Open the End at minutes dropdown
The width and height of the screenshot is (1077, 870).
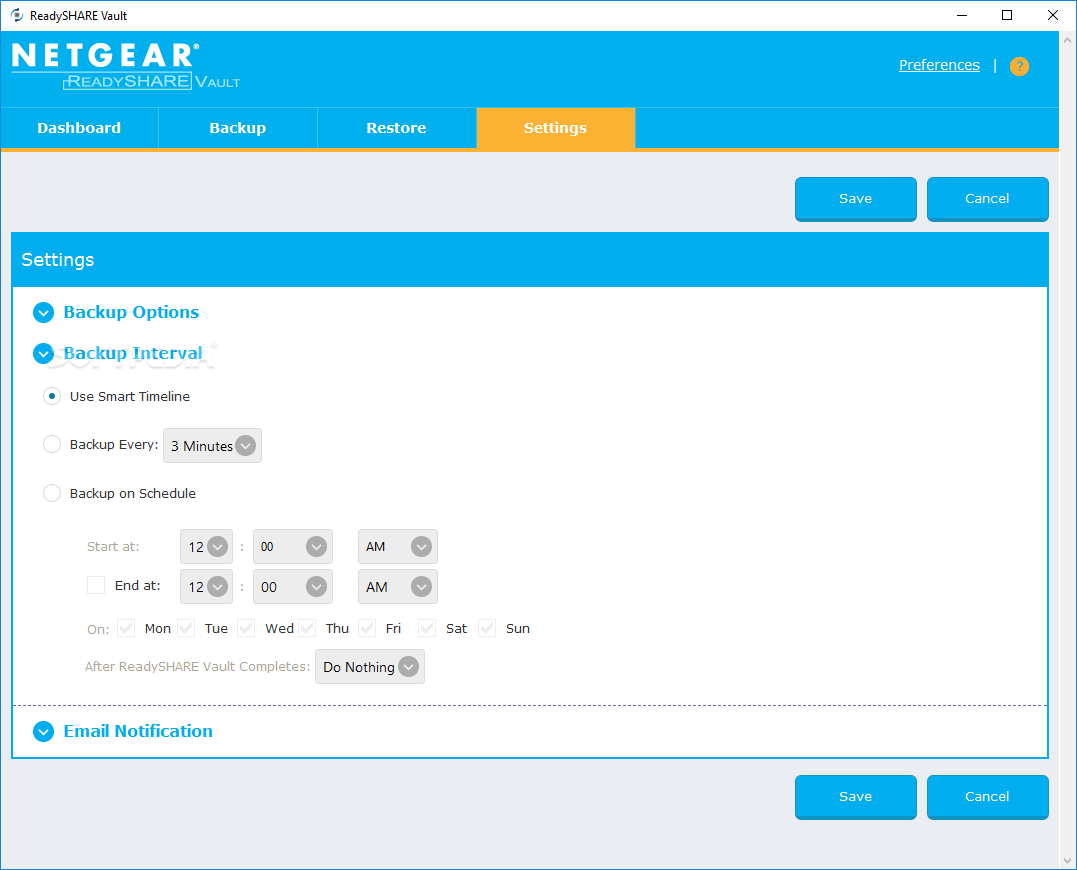tap(293, 586)
